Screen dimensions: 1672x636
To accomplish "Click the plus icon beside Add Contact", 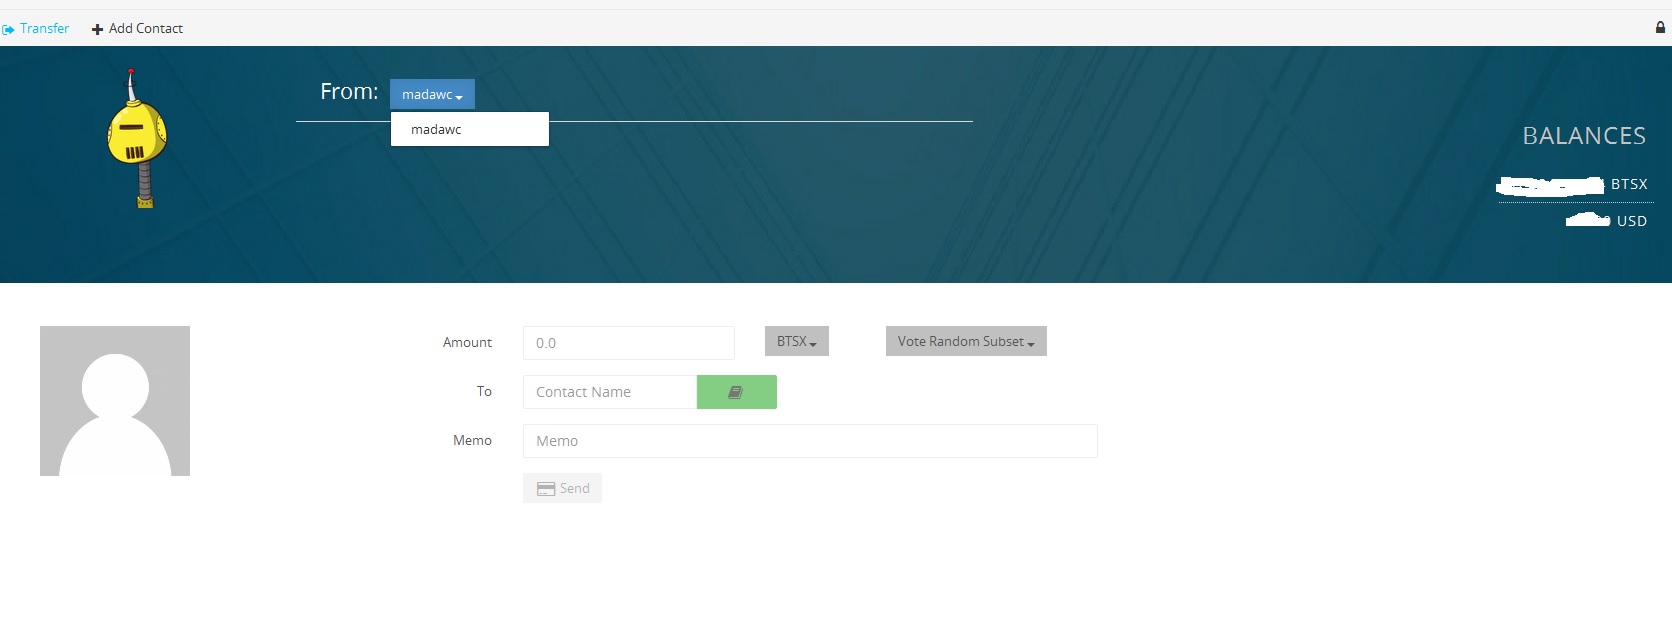I will 97,29.
